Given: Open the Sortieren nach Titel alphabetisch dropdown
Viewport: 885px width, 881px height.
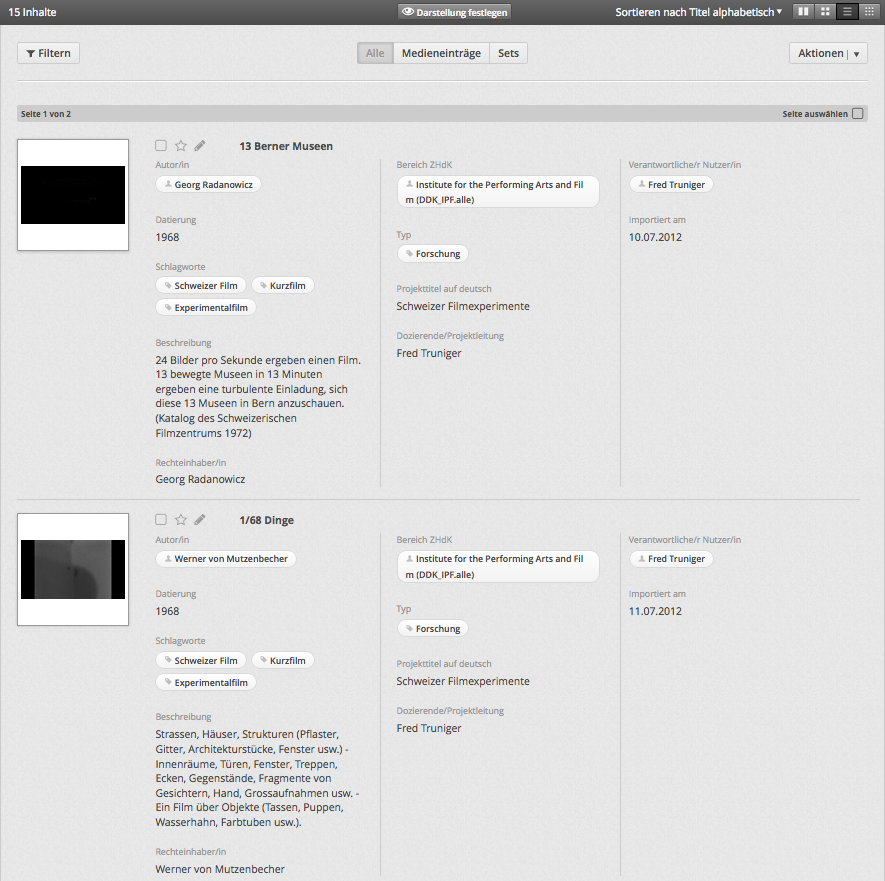Looking at the screenshot, I should pos(698,12).
